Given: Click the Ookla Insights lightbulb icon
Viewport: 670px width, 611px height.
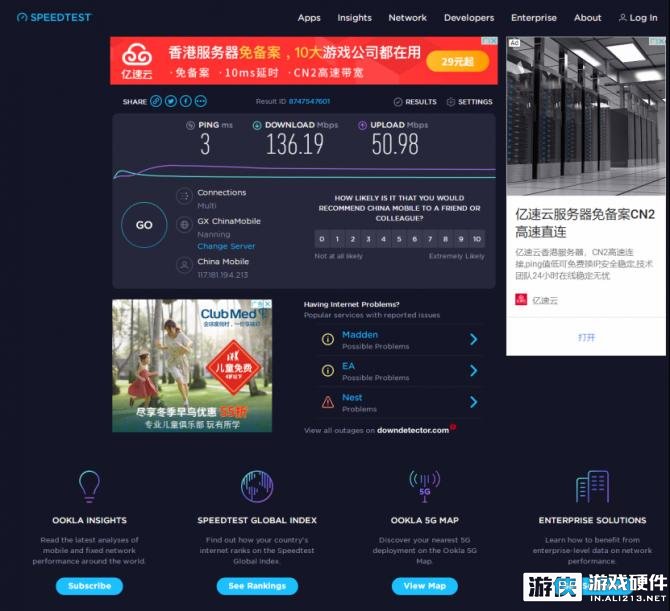Looking at the screenshot, I should pos(89,486).
